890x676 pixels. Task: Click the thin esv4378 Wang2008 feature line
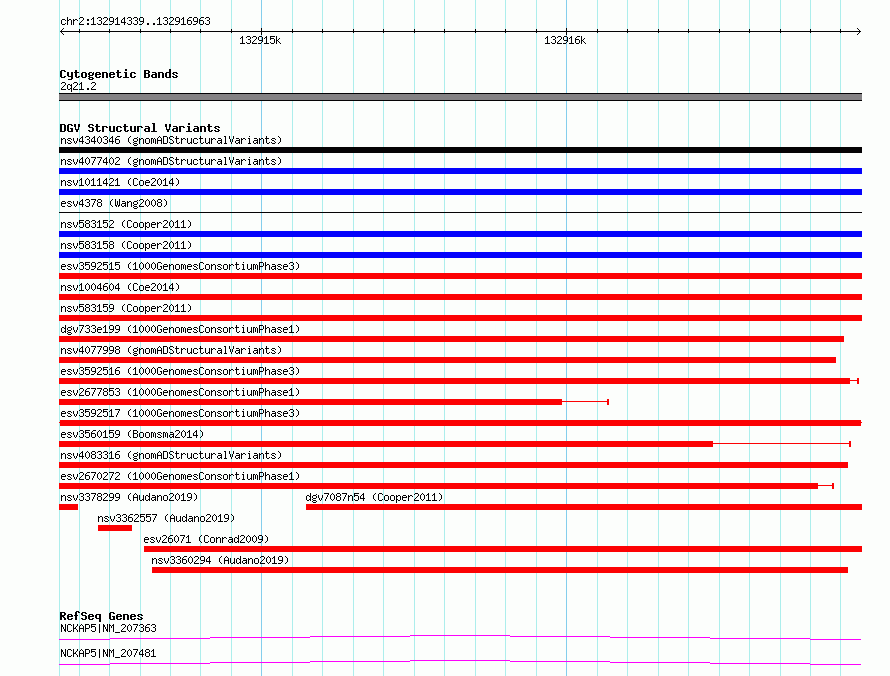(460, 213)
